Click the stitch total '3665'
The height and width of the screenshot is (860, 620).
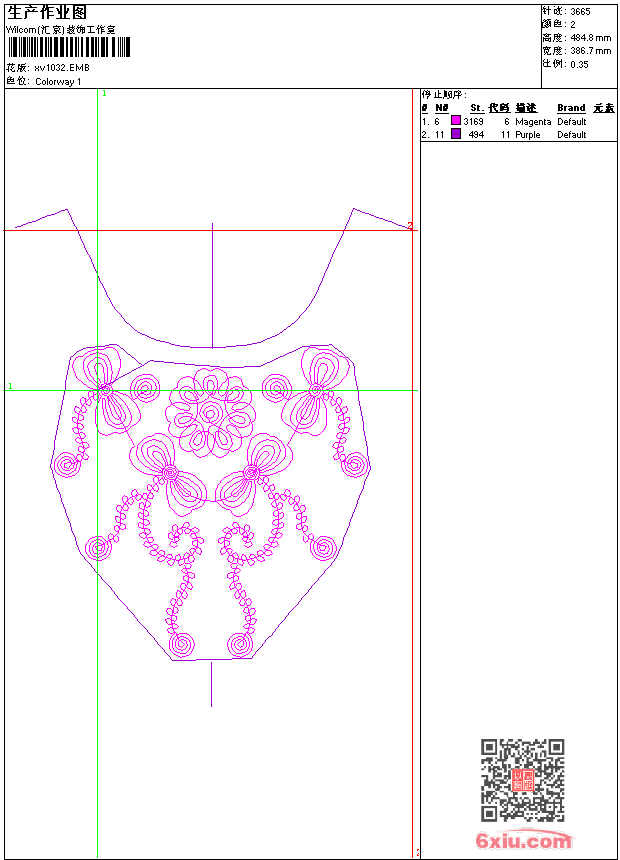click(580, 12)
